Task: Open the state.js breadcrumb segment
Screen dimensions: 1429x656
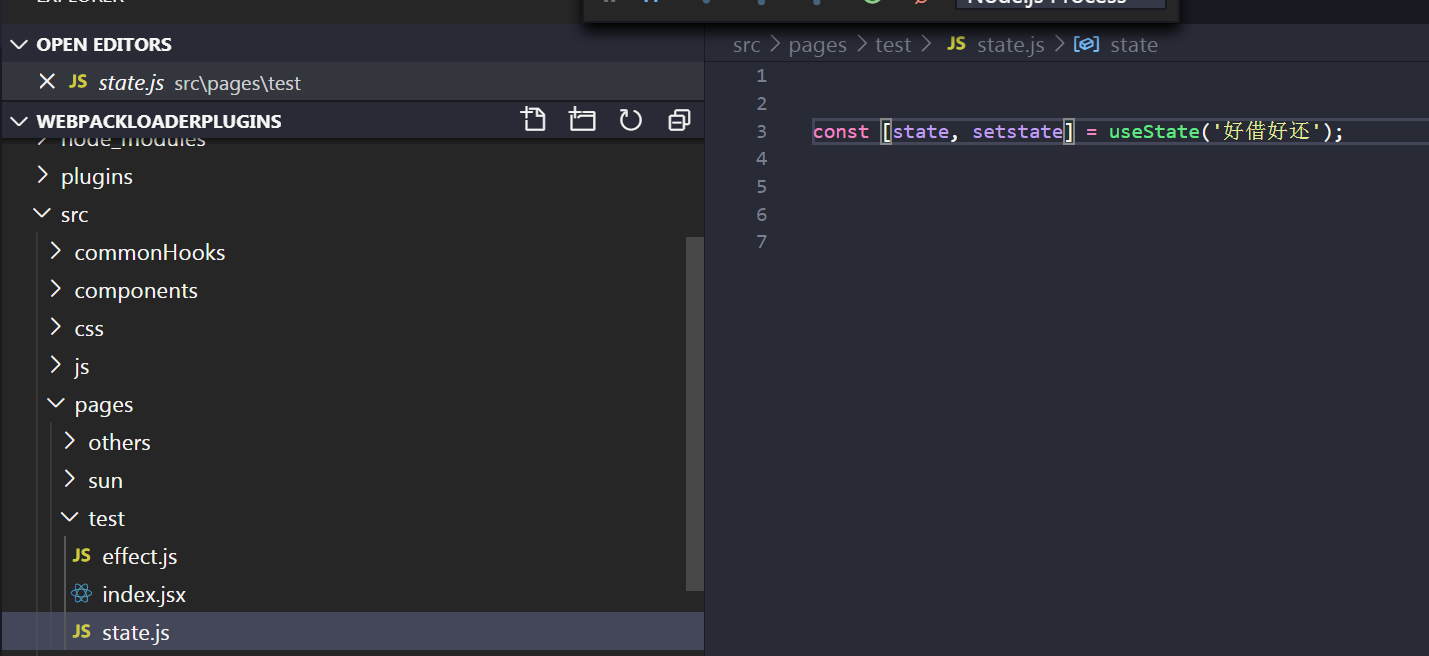Action: (995, 45)
